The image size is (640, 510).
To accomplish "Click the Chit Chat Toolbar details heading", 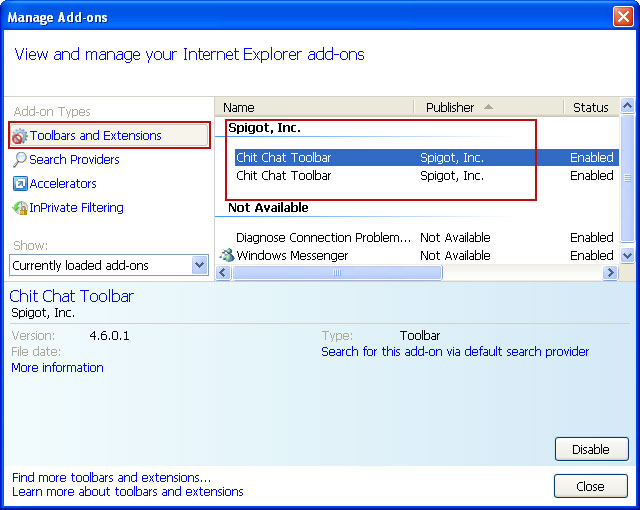I will pos(72,296).
